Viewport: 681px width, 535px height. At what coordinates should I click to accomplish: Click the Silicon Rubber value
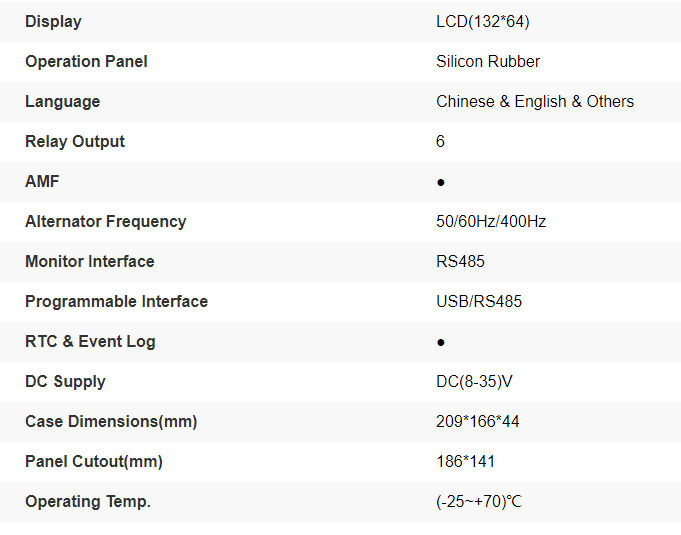click(x=488, y=61)
